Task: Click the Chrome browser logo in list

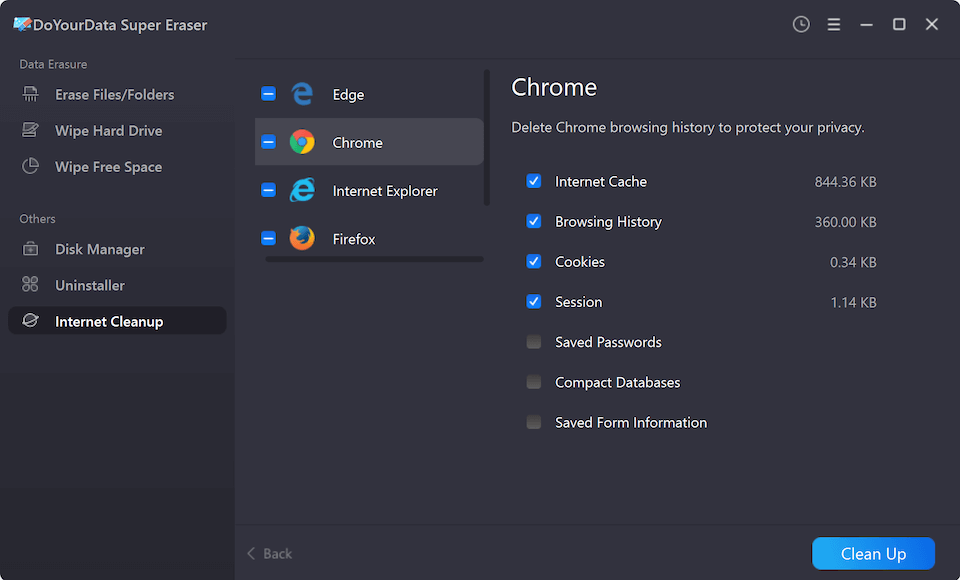Action: pyautogui.click(x=302, y=142)
